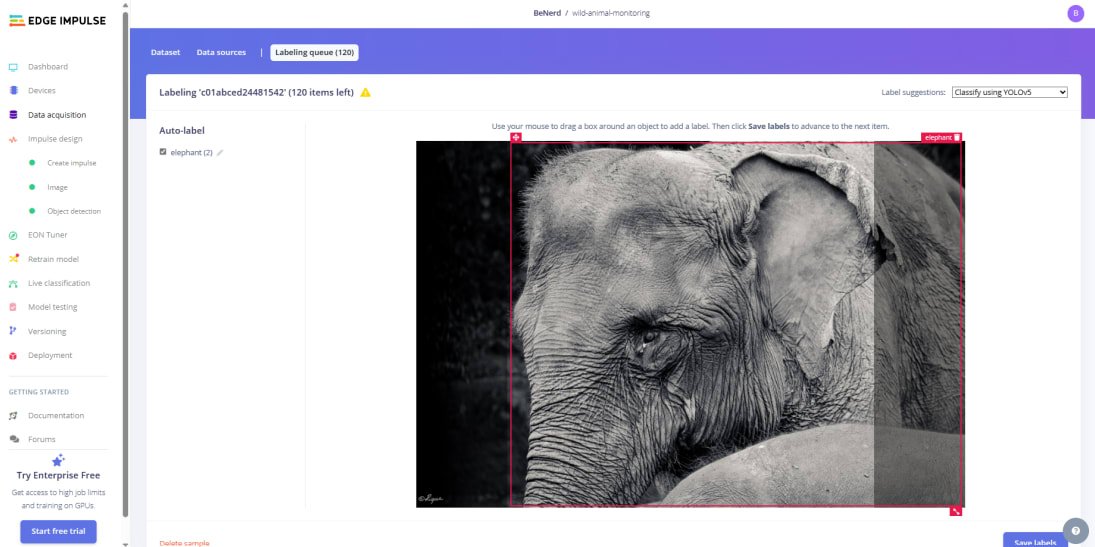Click the Versioning branch icon
The image size is (1095, 547).
pyautogui.click(x=13, y=331)
